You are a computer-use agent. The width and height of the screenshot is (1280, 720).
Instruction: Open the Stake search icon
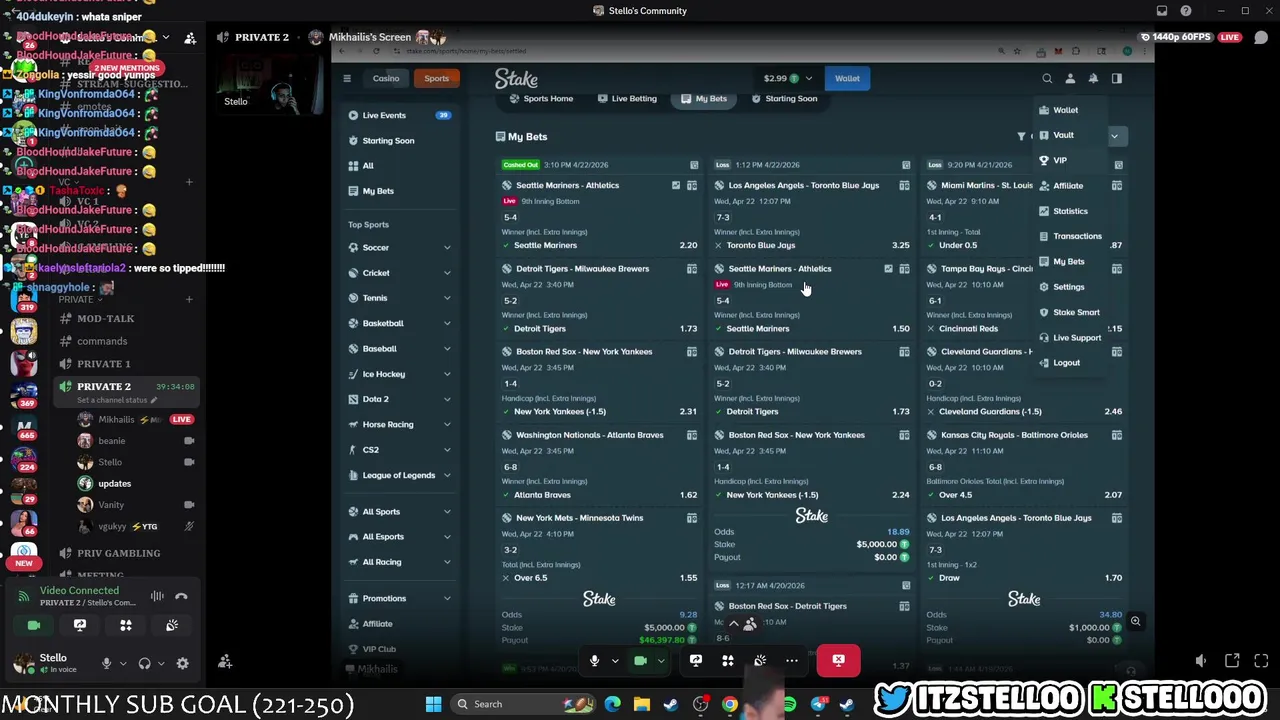1047,78
